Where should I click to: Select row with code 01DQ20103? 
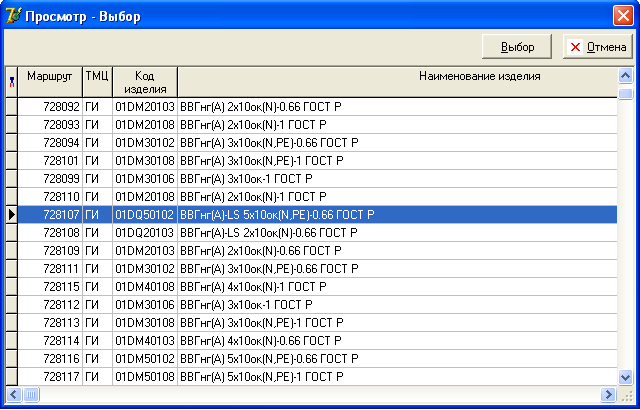[318, 233]
